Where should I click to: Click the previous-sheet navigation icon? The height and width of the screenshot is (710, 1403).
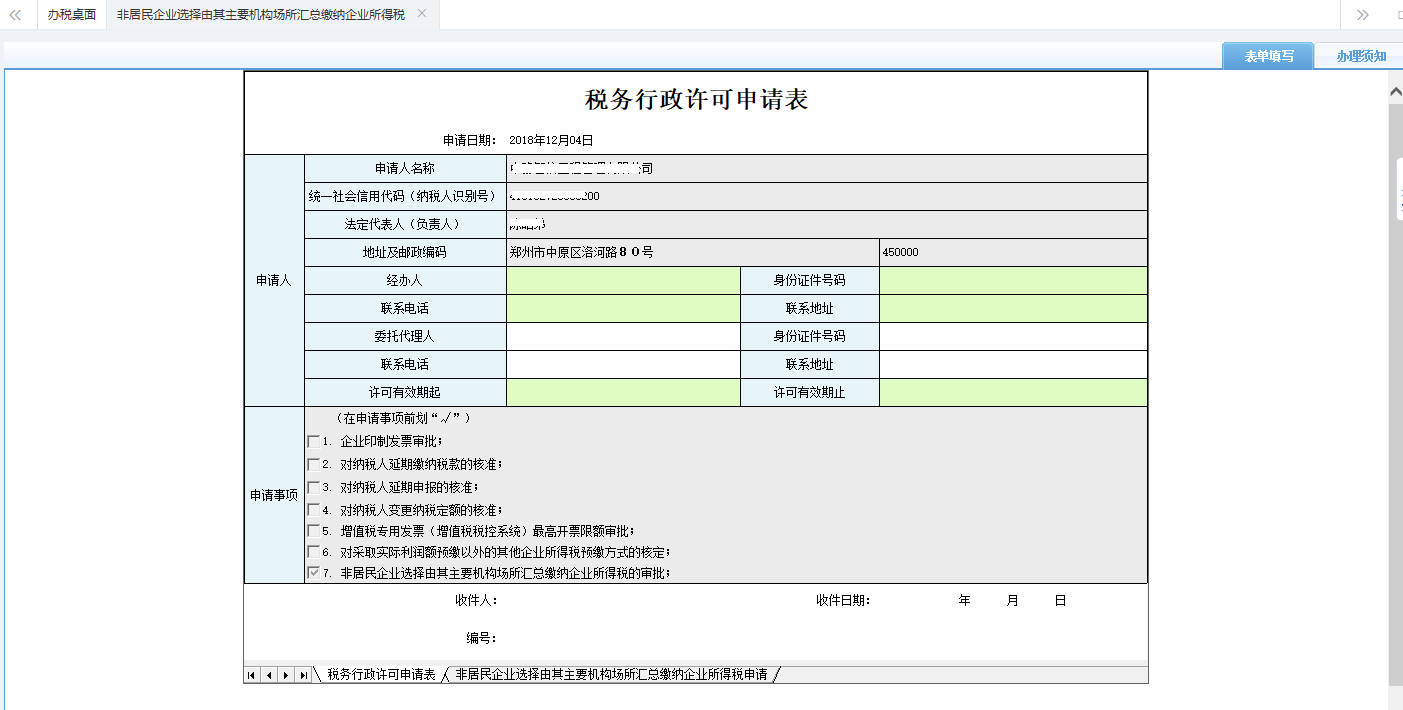(267, 675)
